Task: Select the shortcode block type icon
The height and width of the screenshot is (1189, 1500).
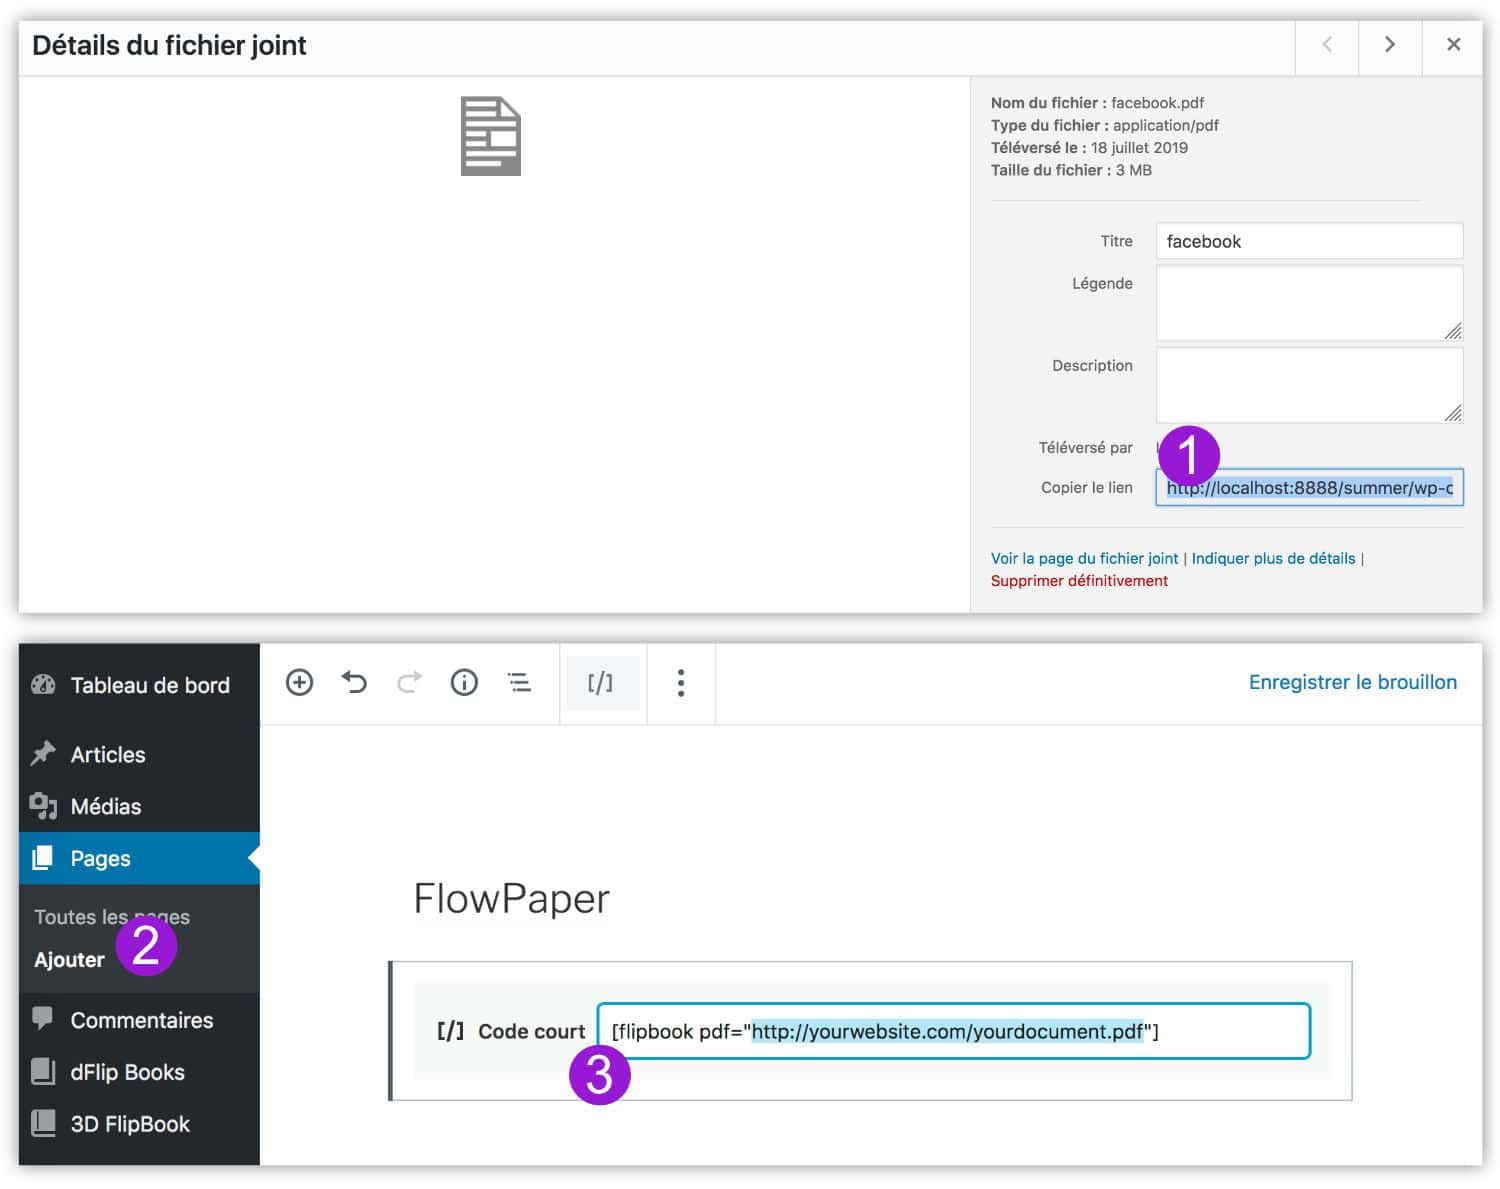Action: click(x=601, y=683)
